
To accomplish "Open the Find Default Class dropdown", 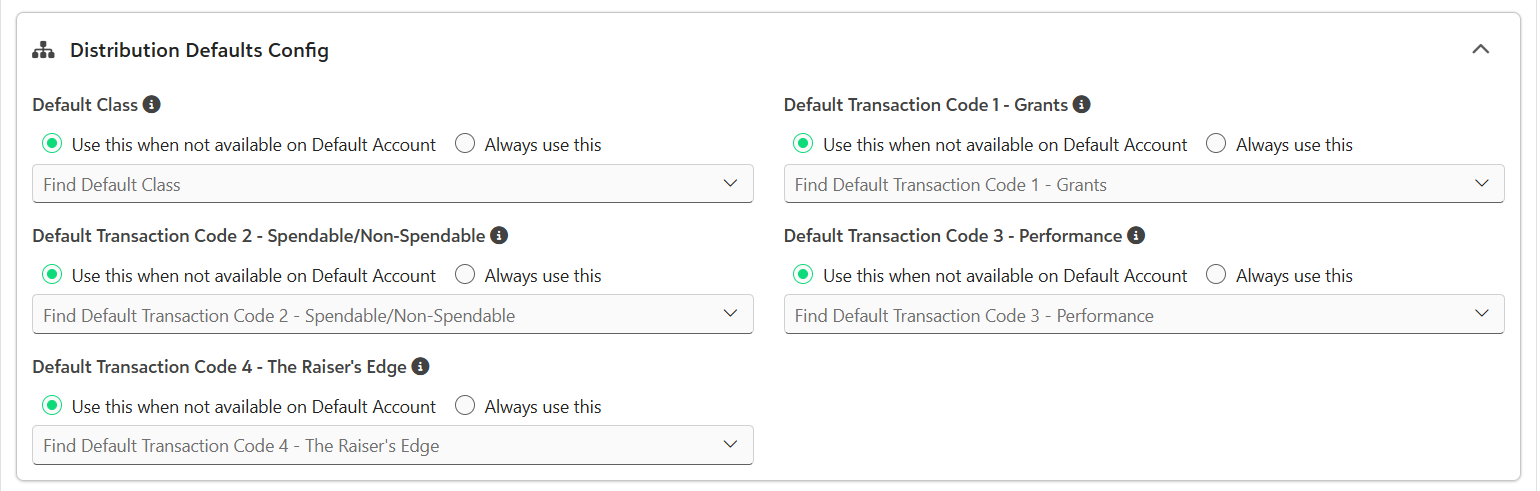I will click(x=393, y=184).
